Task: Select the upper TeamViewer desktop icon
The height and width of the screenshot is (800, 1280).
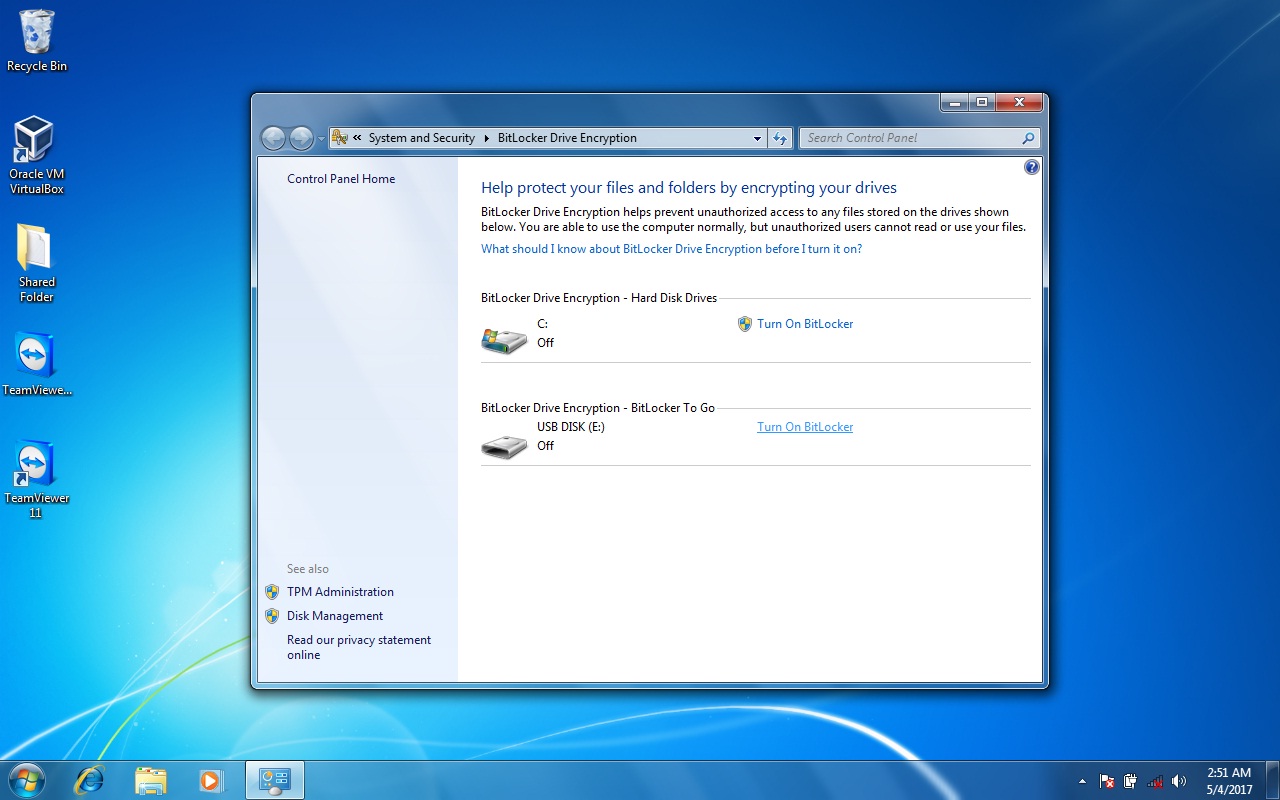Action: pyautogui.click(x=36, y=364)
